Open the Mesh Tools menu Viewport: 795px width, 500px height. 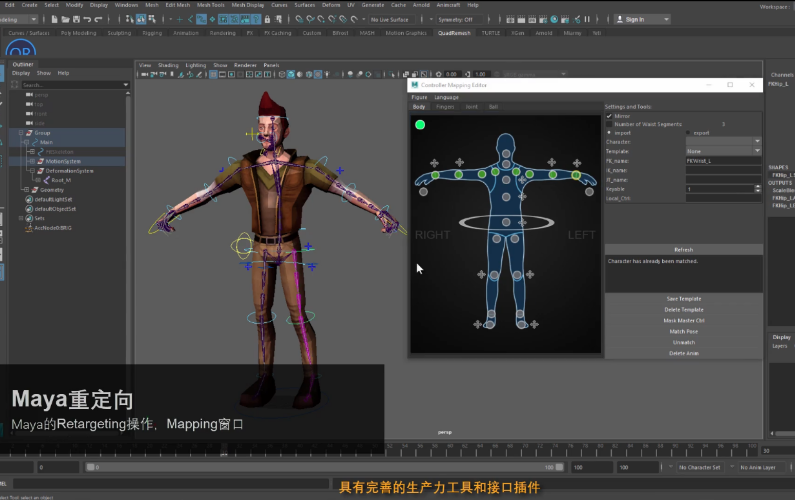pos(210,5)
